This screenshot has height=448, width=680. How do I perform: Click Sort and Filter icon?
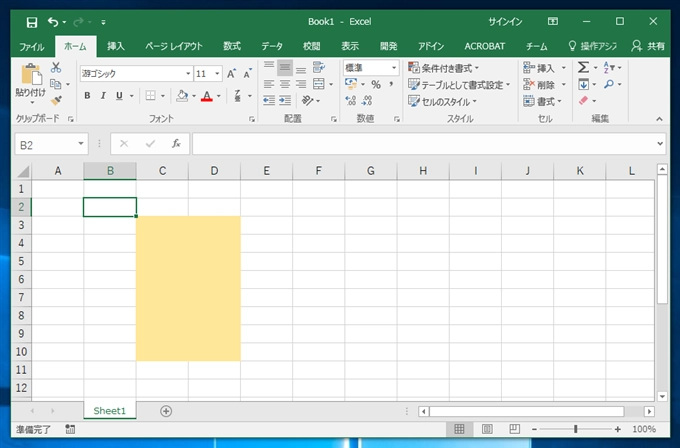pos(609,67)
